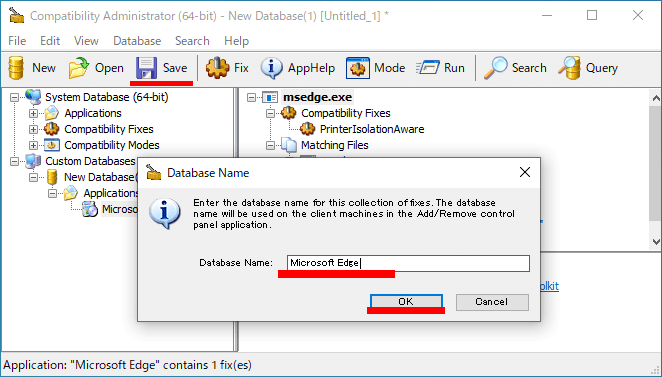Screen dimensions: 662x377
Task: Click the msedge.exe file icon
Action: [270, 97]
